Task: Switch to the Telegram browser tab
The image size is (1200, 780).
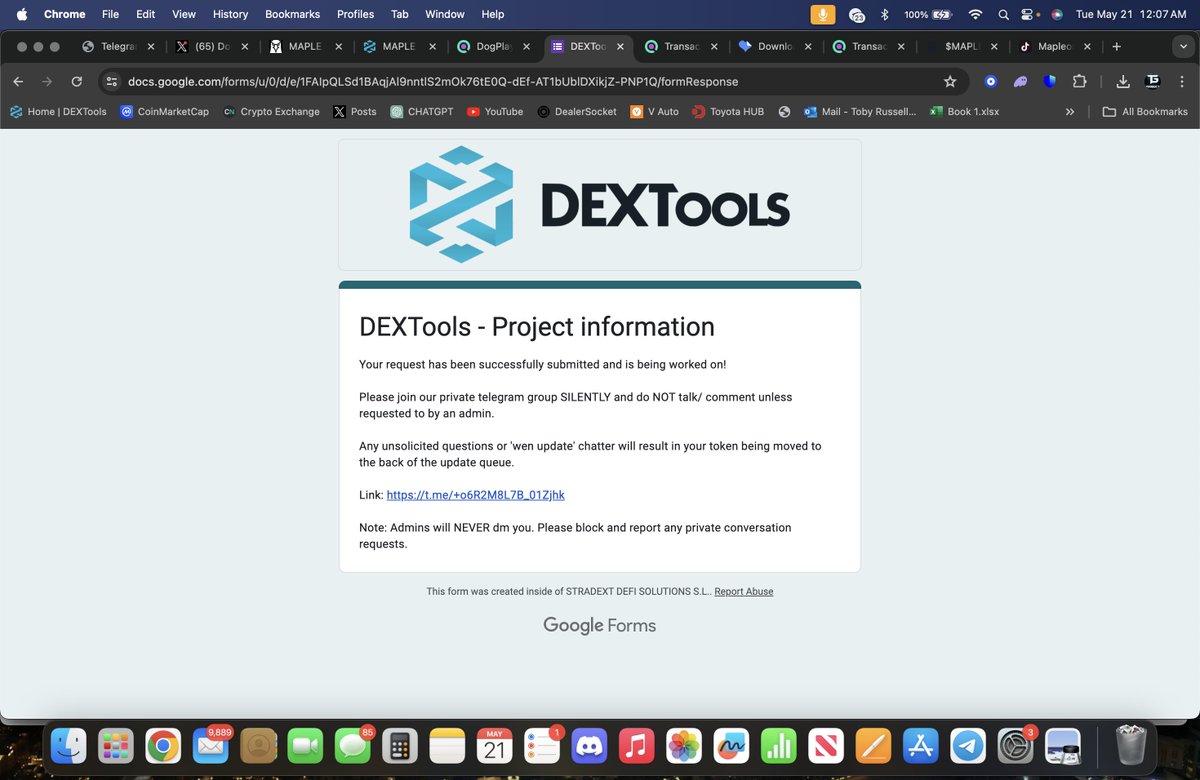Action: [x=116, y=46]
